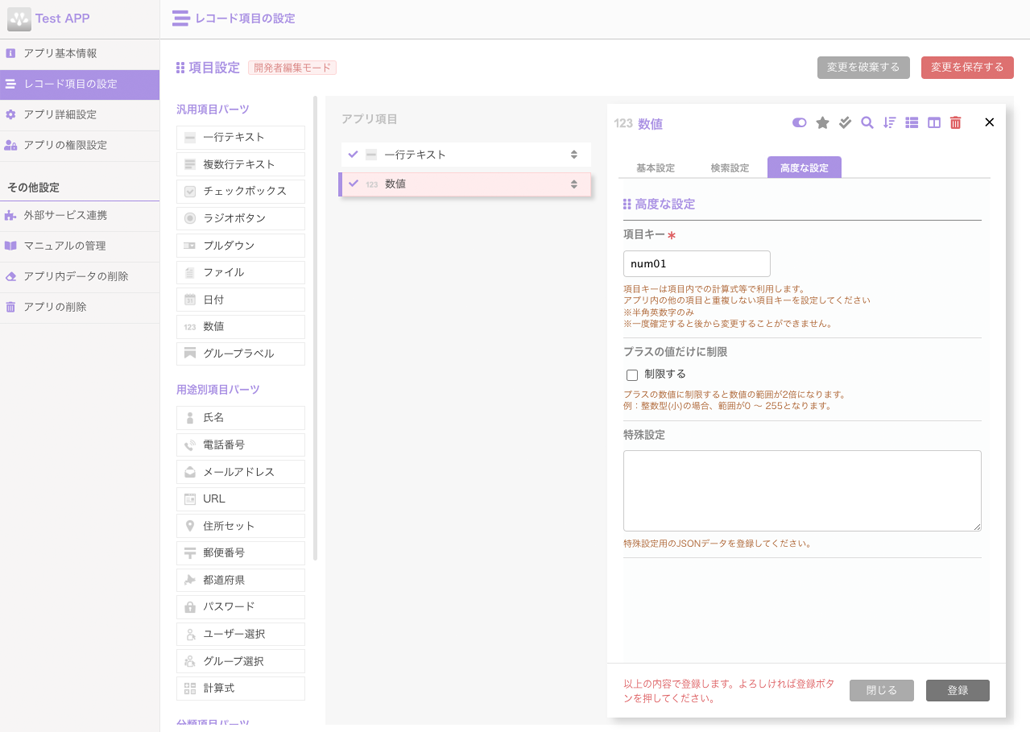Select ラジオボタン part
Screen dimensions: 1030x732
(240, 218)
